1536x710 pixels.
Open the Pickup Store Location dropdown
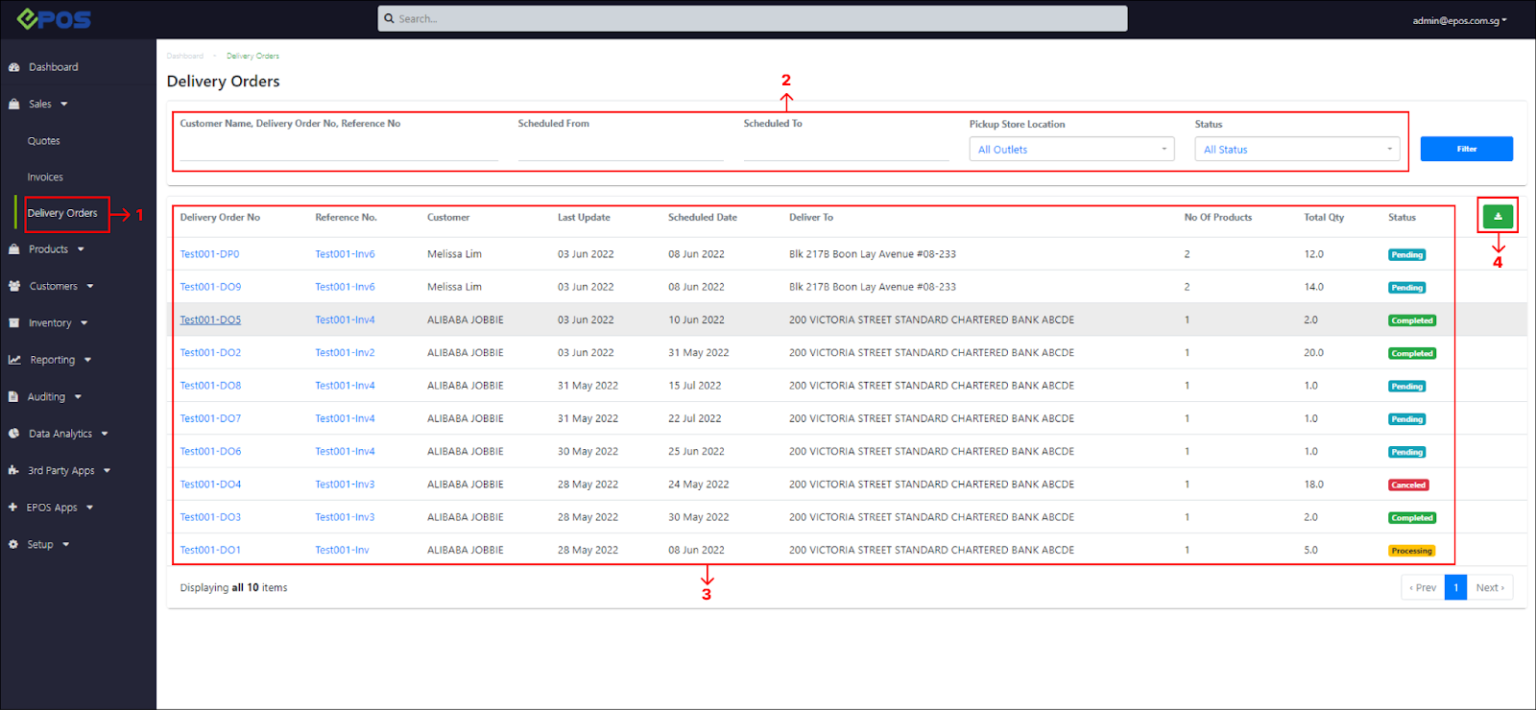tap(1070, 148)
